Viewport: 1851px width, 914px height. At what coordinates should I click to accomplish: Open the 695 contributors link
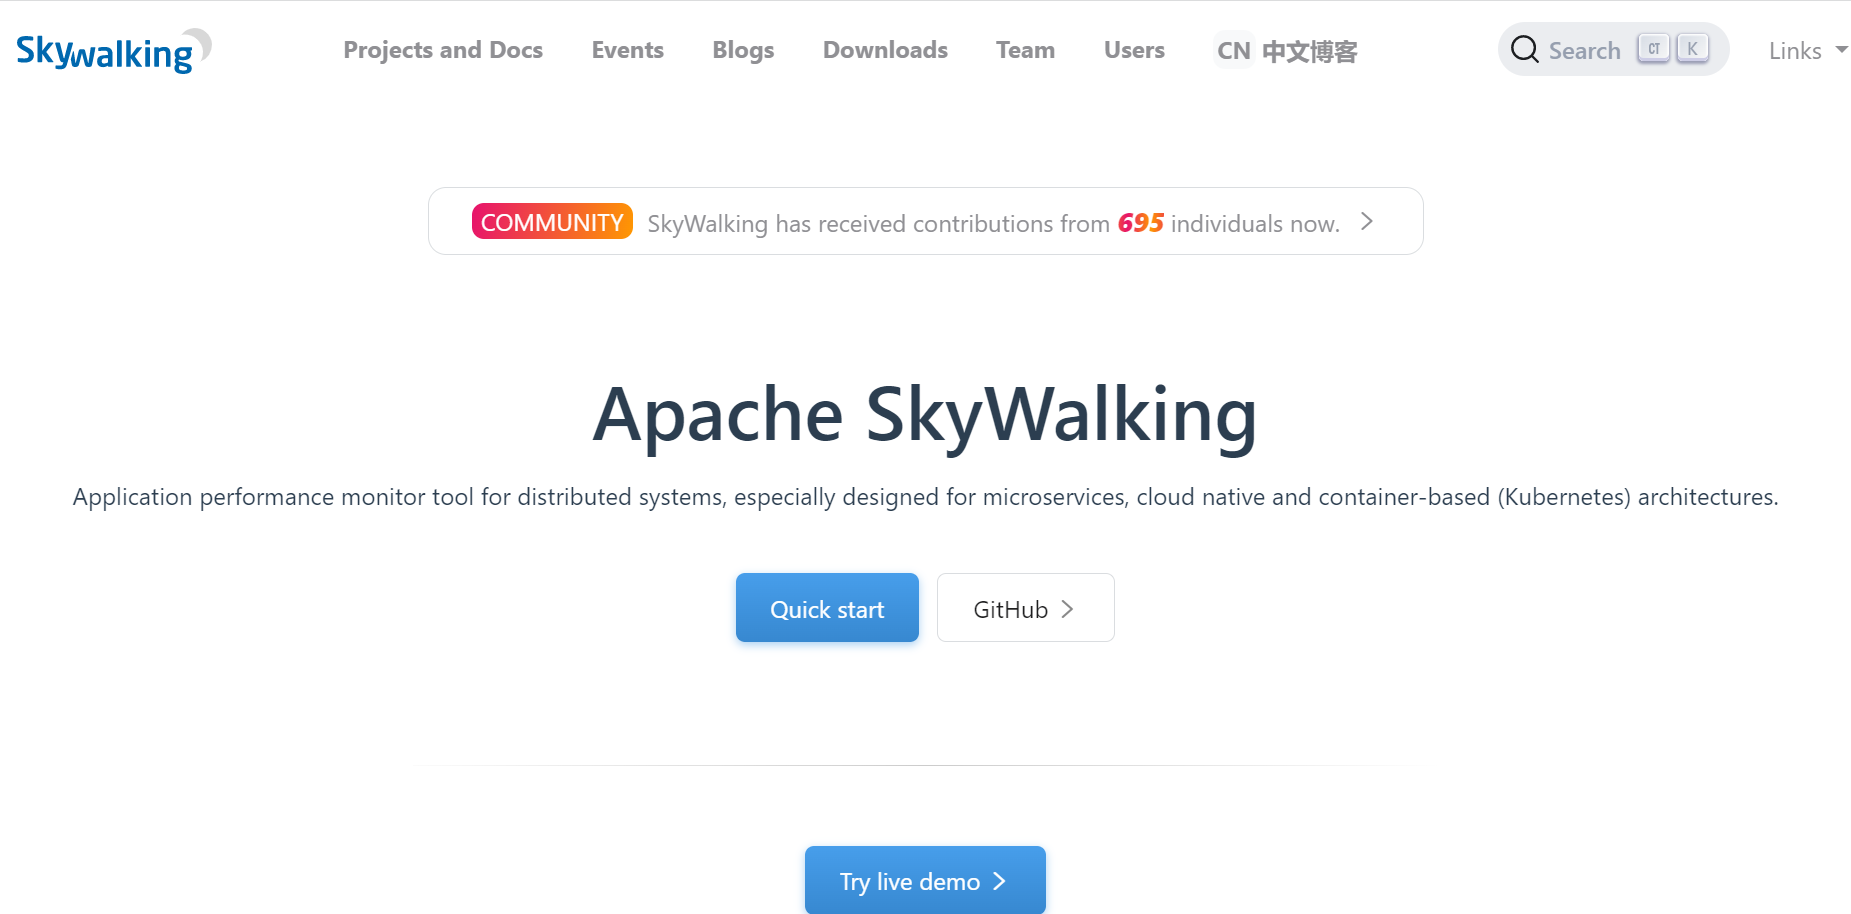1141,222
